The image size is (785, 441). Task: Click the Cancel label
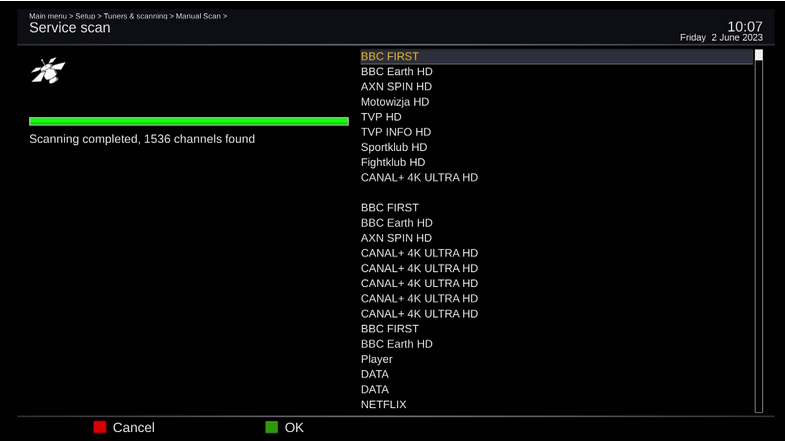coord(134,427)
